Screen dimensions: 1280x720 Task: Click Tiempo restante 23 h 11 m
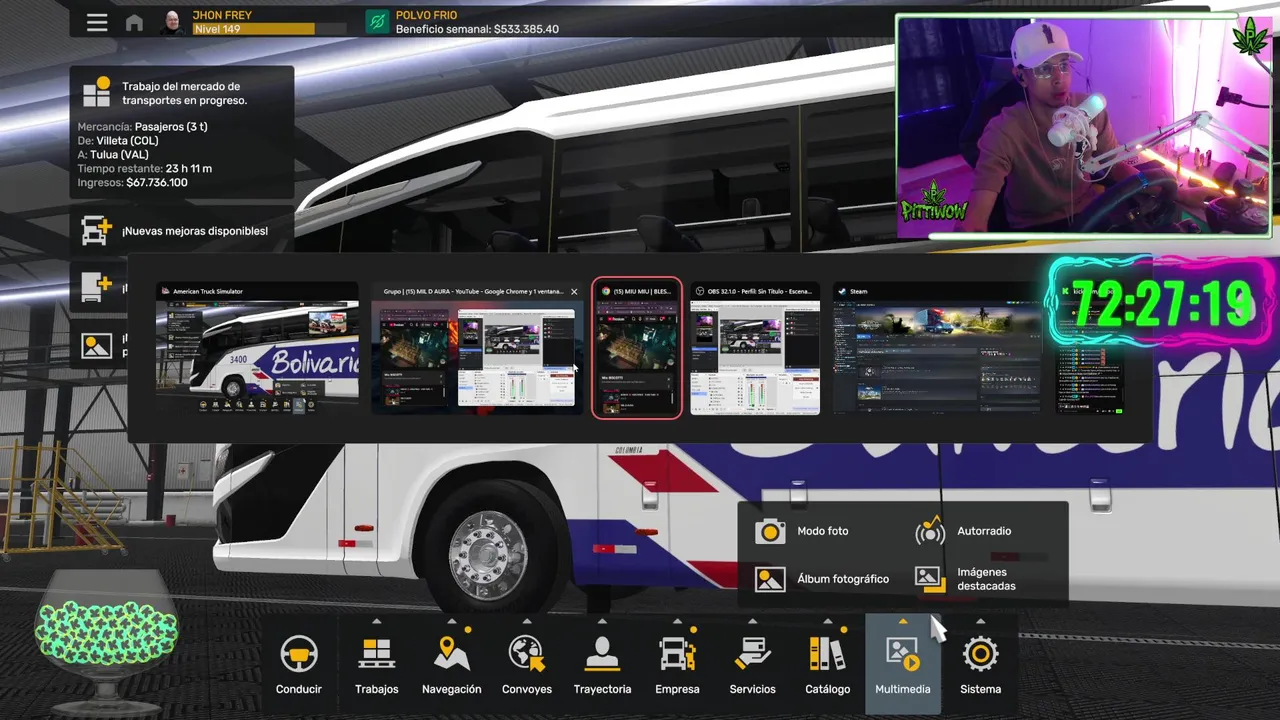[x=145, y=169]
